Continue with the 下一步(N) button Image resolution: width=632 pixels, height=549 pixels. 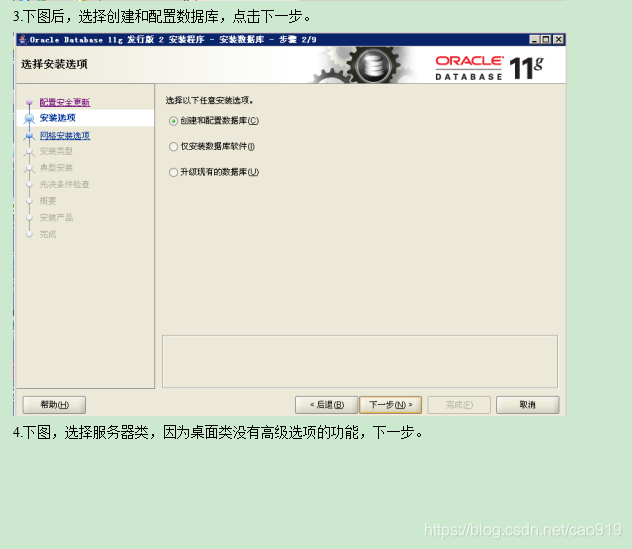[391, 405]
